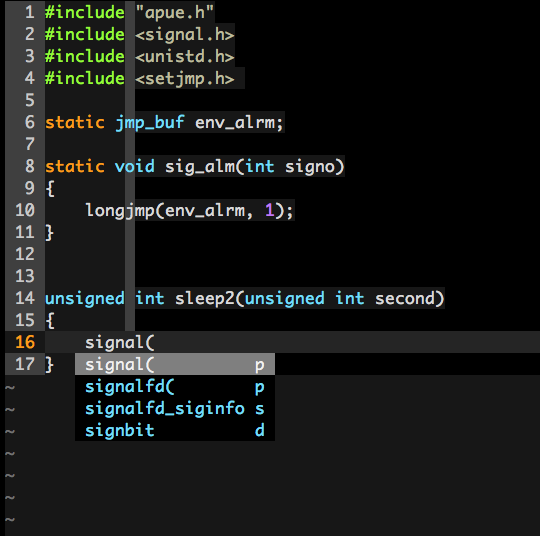The image size is (540, 536).
Task: Pick signalfd_siginfo from the completion list
Action: tap(175, 408)
